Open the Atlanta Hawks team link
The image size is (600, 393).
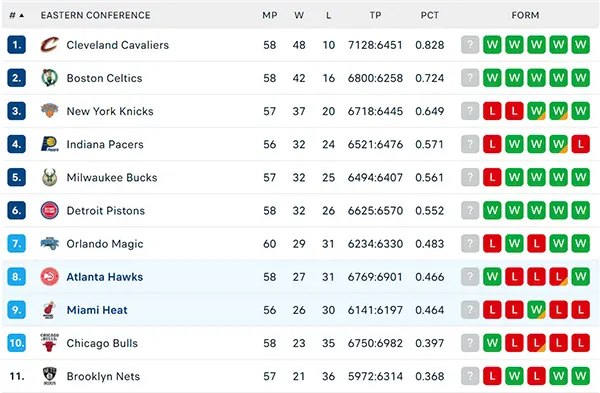click(105, 277)
